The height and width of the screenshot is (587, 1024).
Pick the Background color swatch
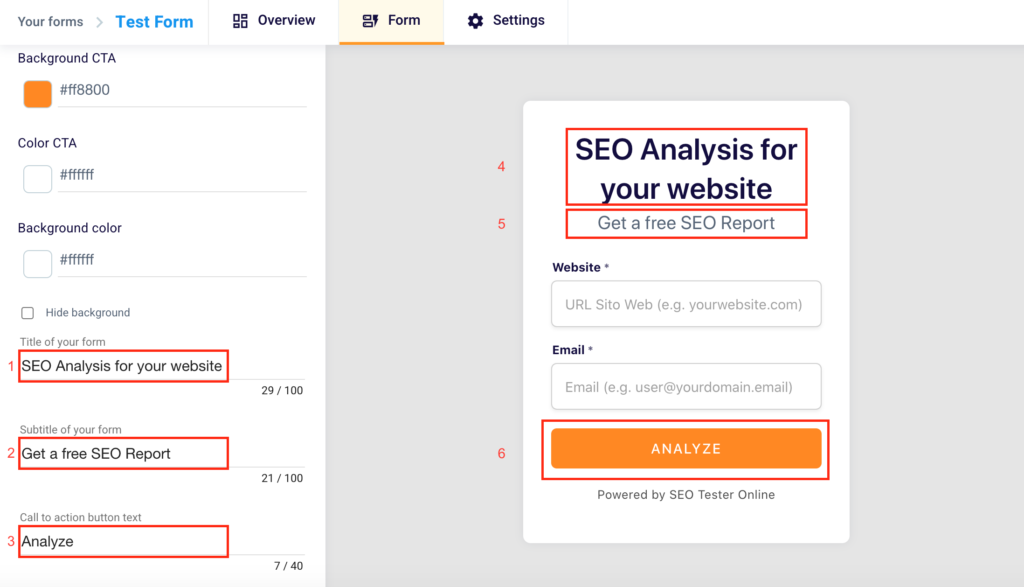pyautogui.click(x=38, y=264)
